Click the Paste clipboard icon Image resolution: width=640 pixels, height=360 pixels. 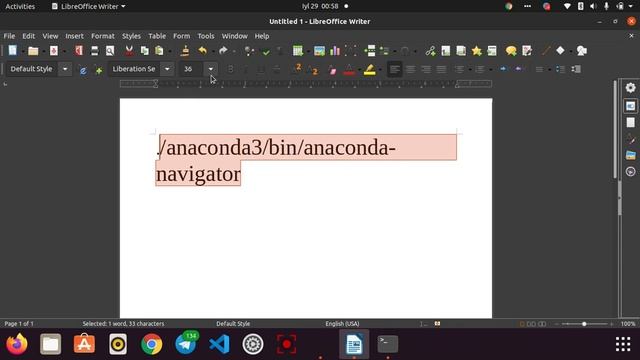tap(159, 51)
